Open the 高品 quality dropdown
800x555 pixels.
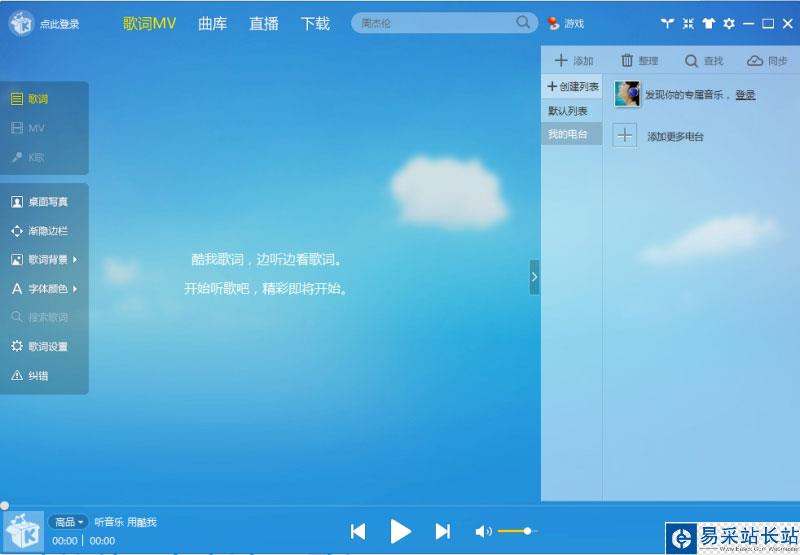68,522
